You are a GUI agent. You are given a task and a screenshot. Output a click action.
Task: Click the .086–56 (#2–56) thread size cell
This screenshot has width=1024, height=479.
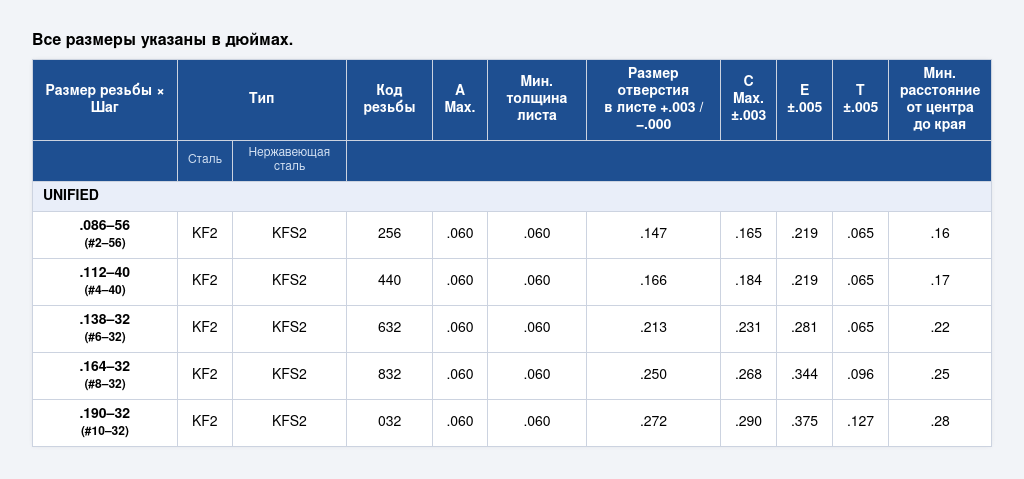[x=104, y=234]
